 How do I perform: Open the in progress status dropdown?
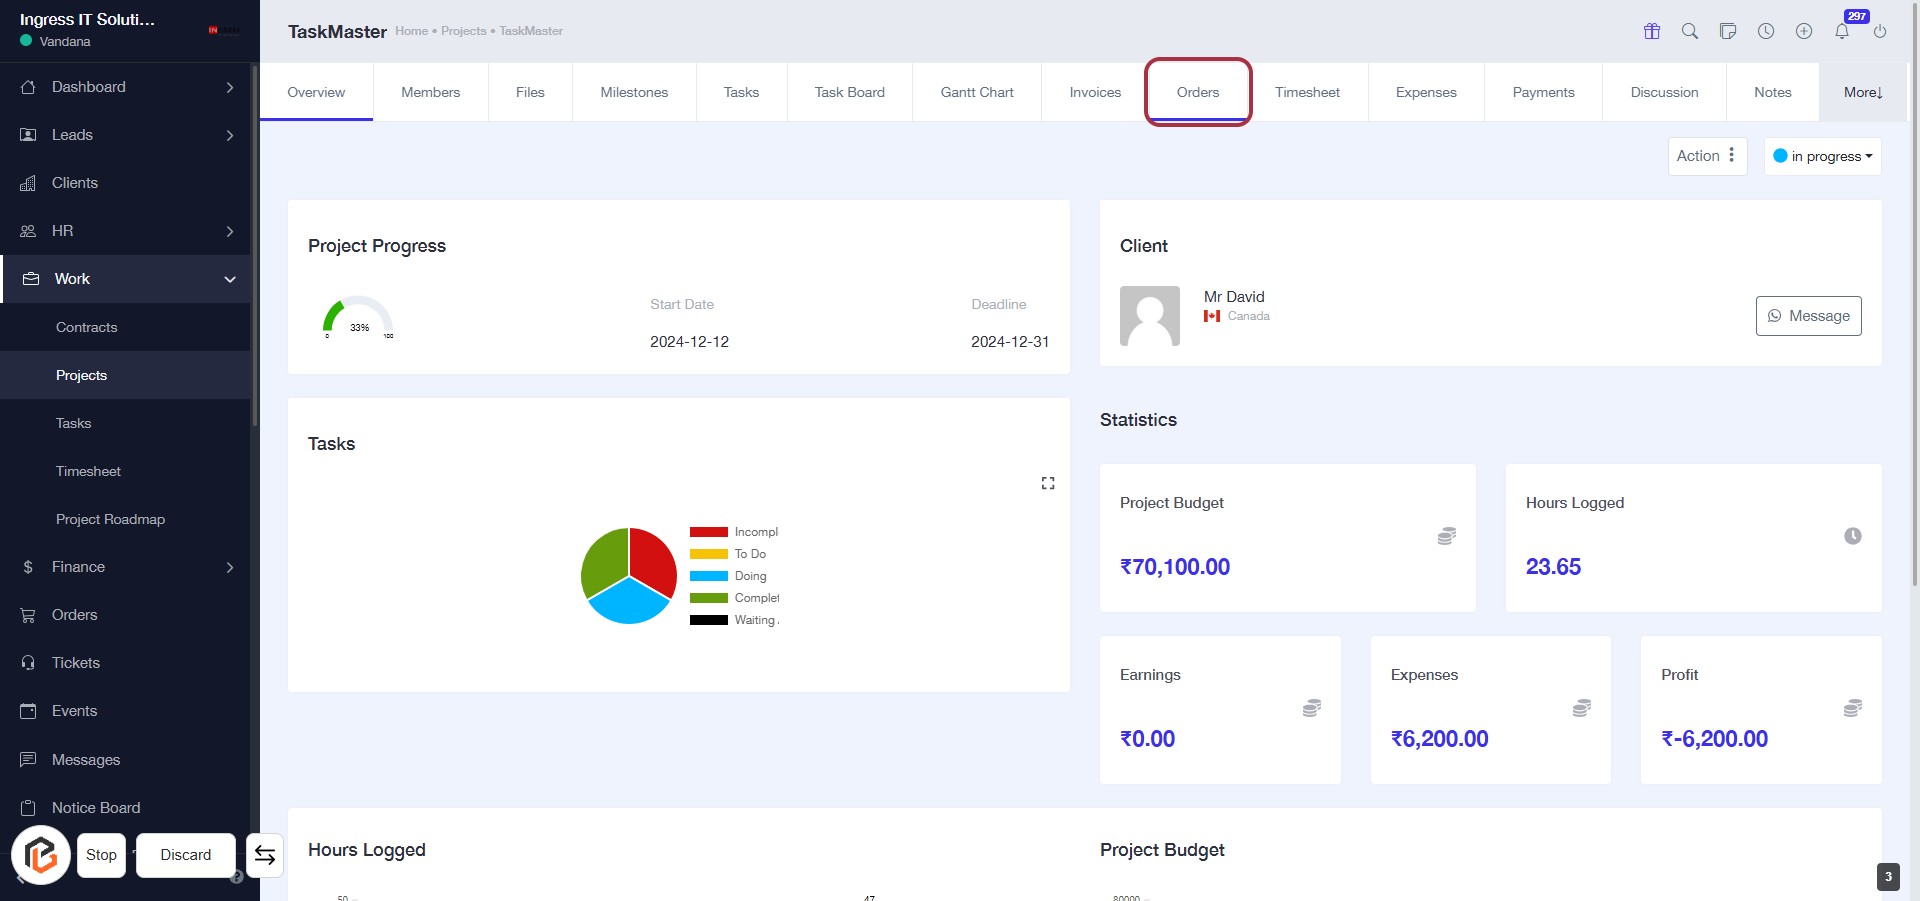[x=1822, y=156]
